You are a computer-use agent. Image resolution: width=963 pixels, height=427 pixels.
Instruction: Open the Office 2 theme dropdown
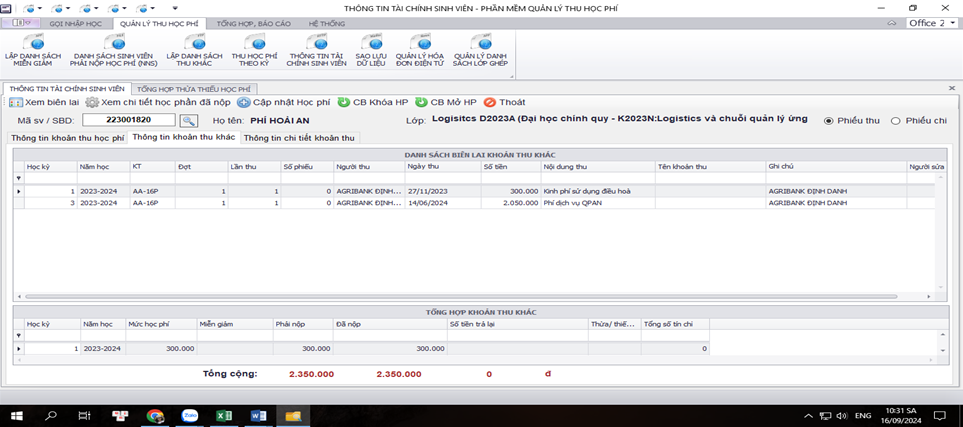pos(932,23)
